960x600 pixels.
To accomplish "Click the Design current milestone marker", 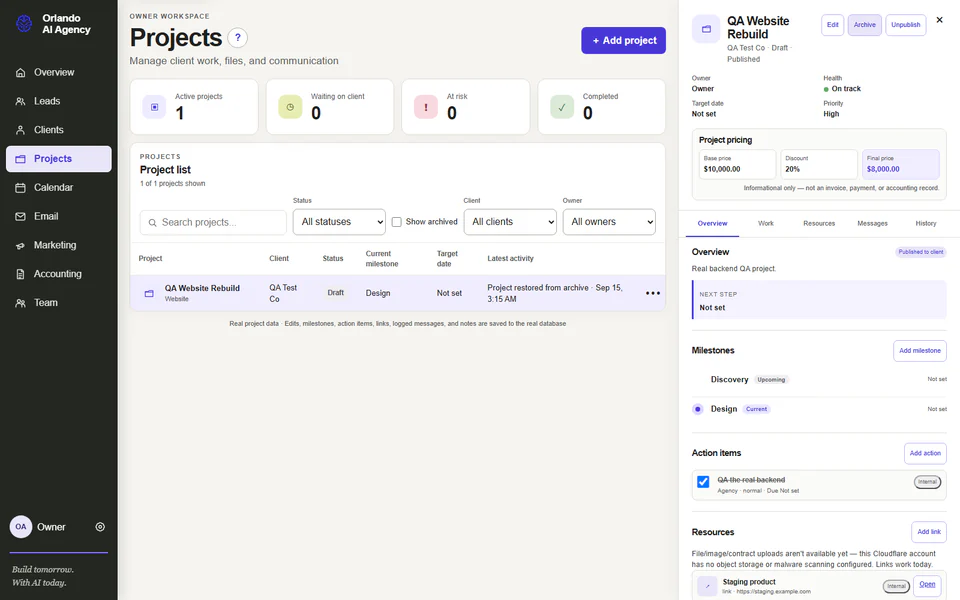I will (x=697, y=409).
